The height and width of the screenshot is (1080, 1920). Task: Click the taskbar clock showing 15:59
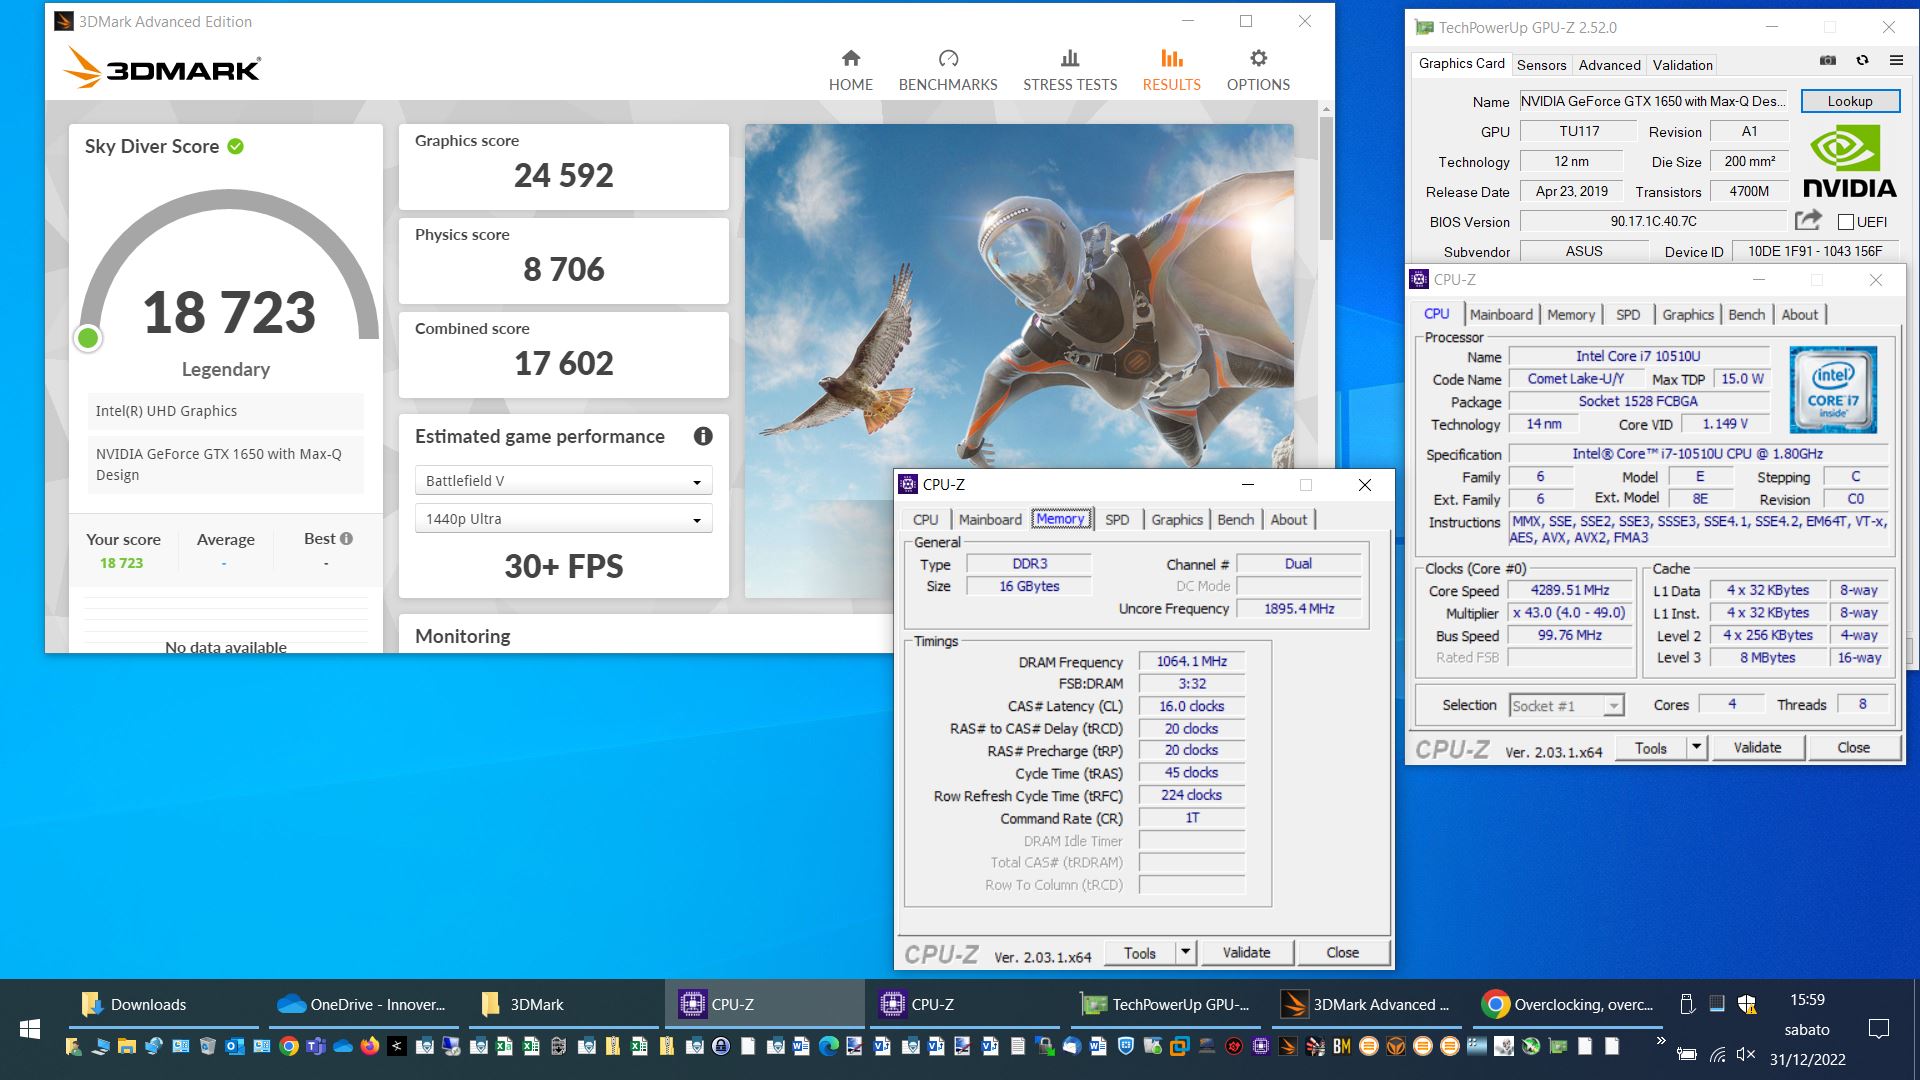[1807, 1000]
